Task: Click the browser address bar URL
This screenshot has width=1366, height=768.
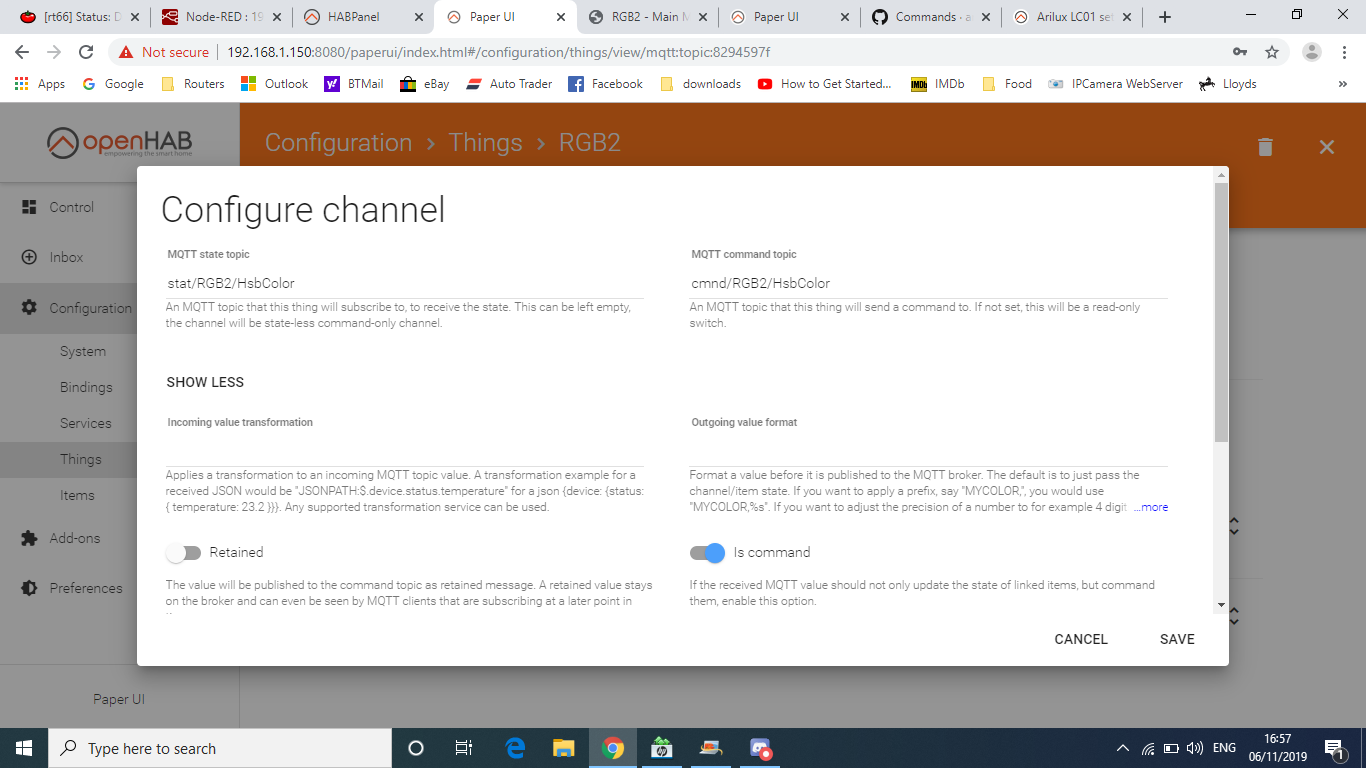Action: (498, 52)
